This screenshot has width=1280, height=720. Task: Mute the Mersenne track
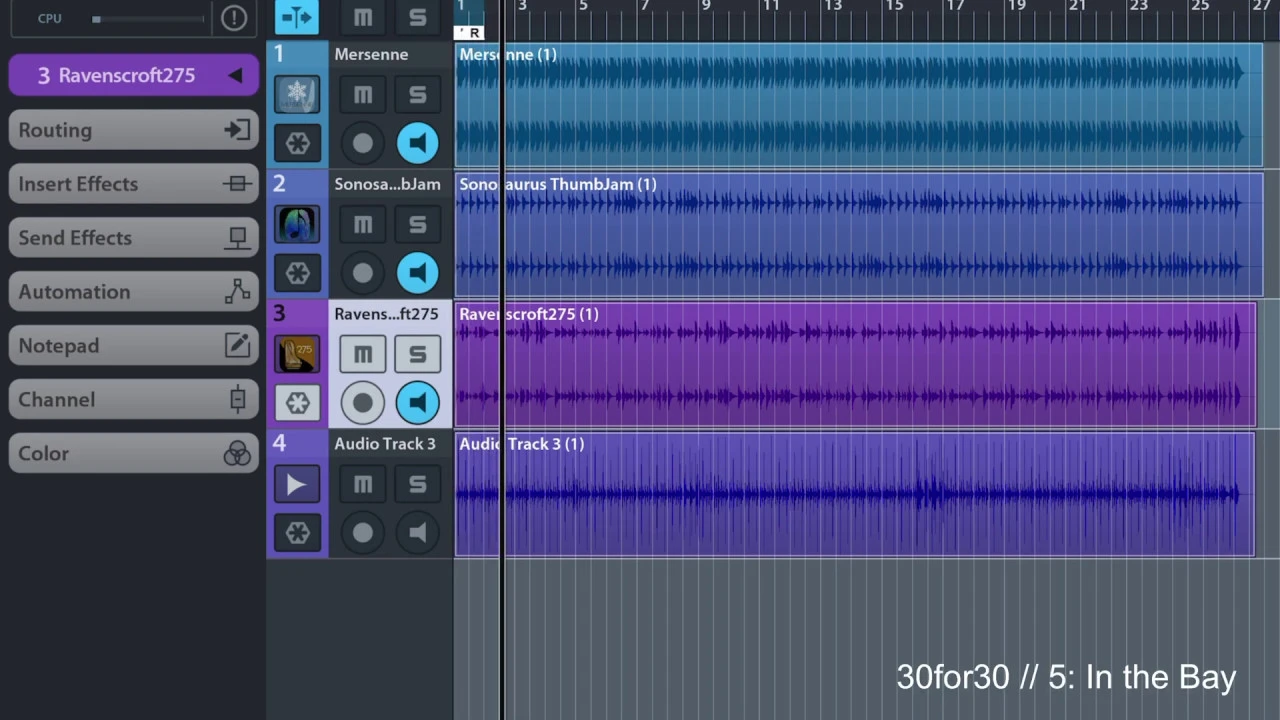tap(363, 95)
